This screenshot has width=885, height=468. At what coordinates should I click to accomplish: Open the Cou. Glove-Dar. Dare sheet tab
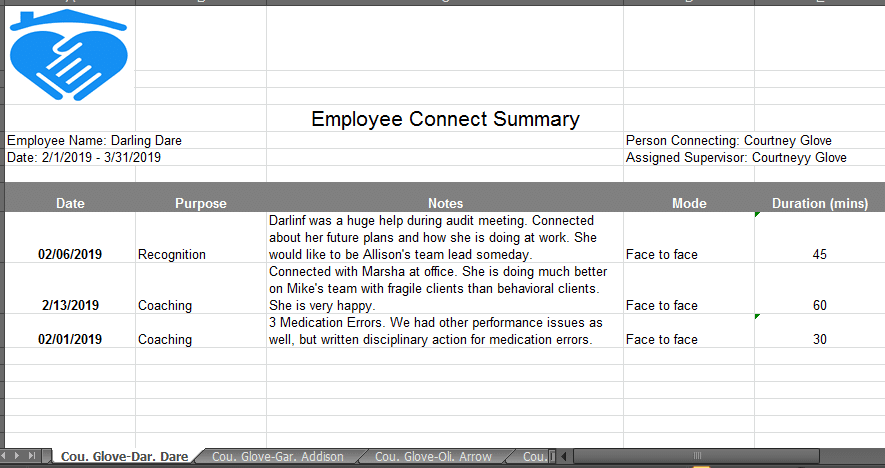123,457
